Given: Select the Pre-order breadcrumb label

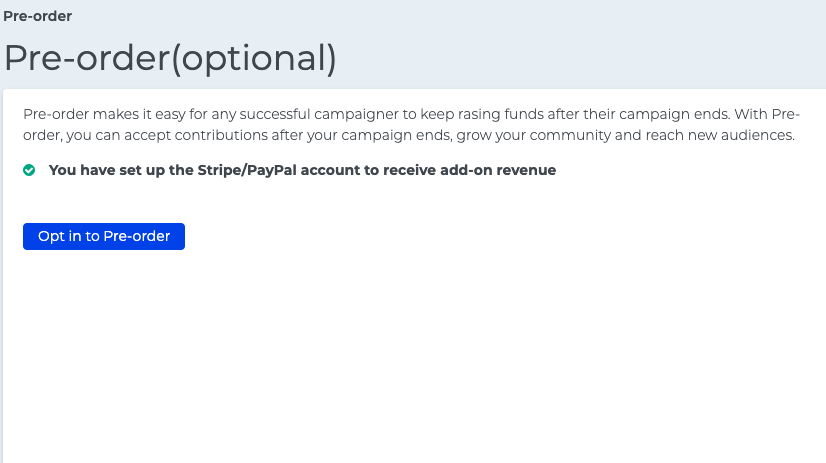Looking at the screenshot, I should click(37, 16).
